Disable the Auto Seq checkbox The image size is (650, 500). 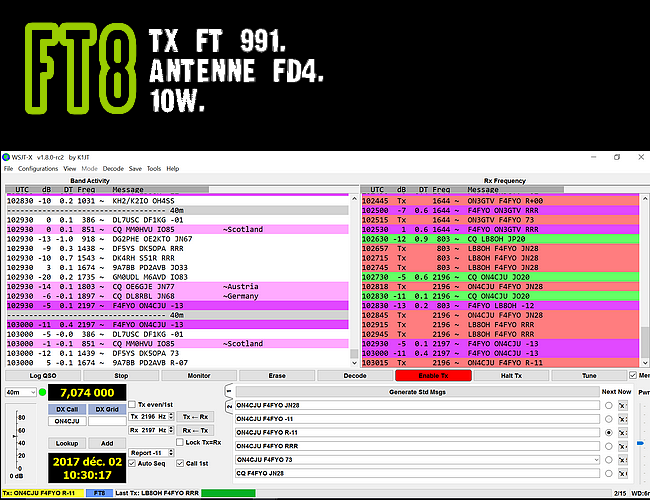[132, 463]
